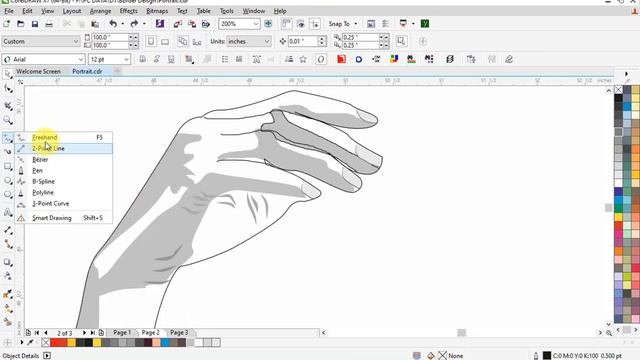Screen dimensions: 640x360
Task: Click the Redo arrow icon
Action: pyautogui.click(x=134, y=24)
